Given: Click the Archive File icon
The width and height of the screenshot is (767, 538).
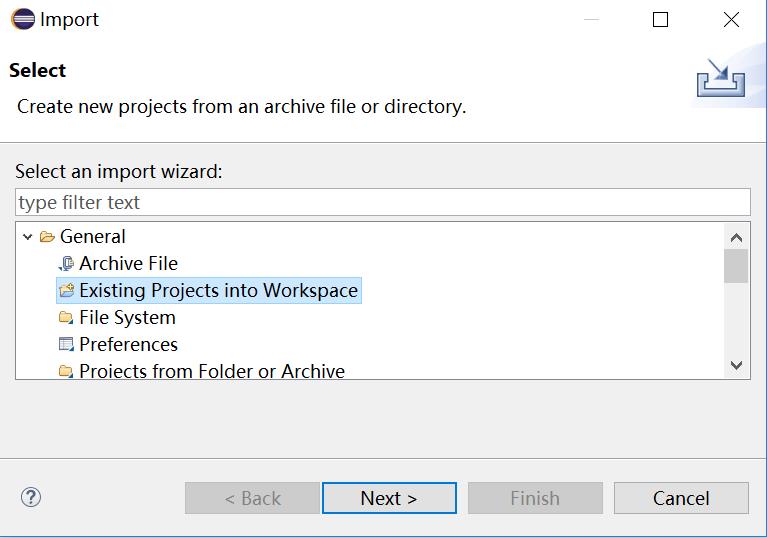Looking at the screenshot, I should 66,264.
